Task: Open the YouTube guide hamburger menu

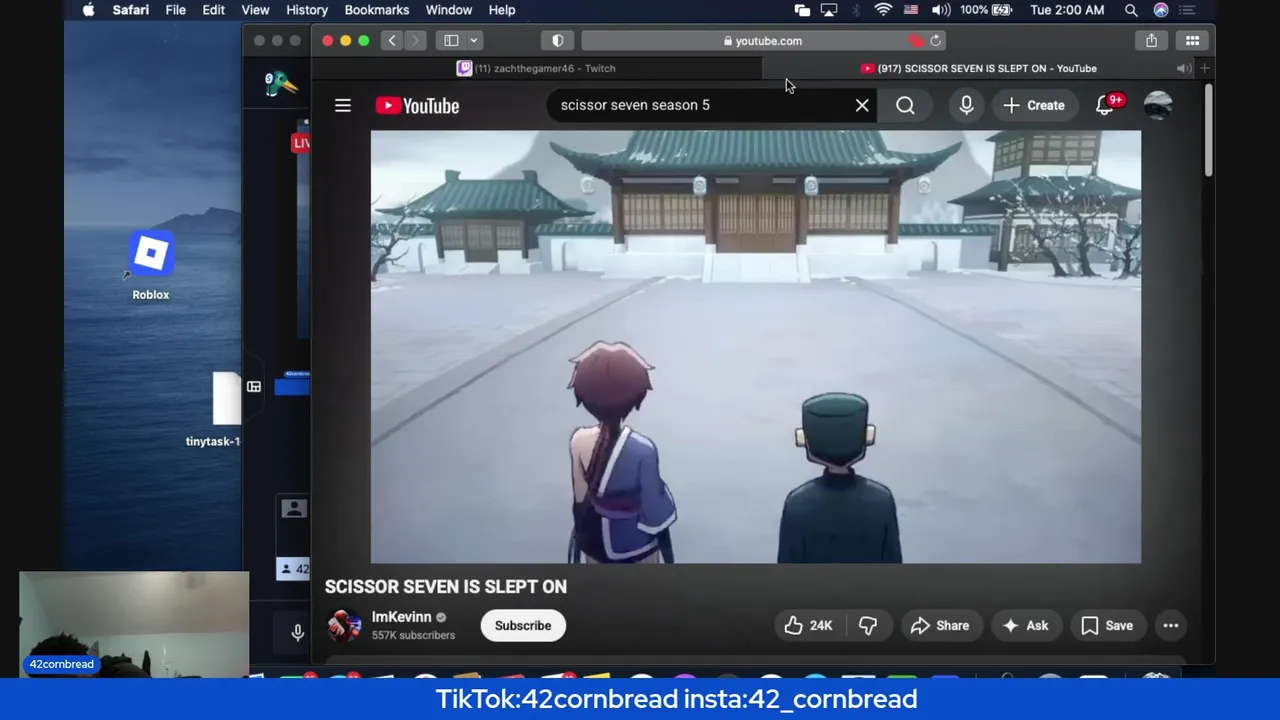Action: pyautogui.click(x=343, y=105)
